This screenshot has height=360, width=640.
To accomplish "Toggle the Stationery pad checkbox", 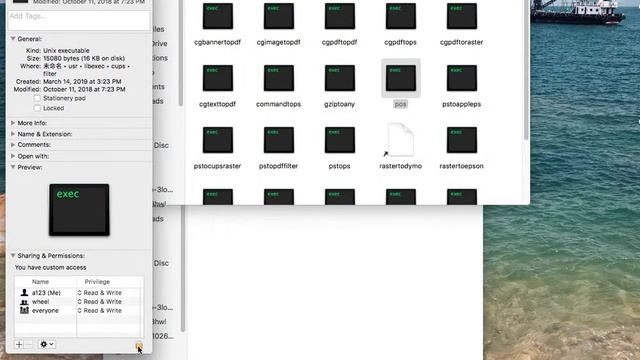I will tap(37, 98).
